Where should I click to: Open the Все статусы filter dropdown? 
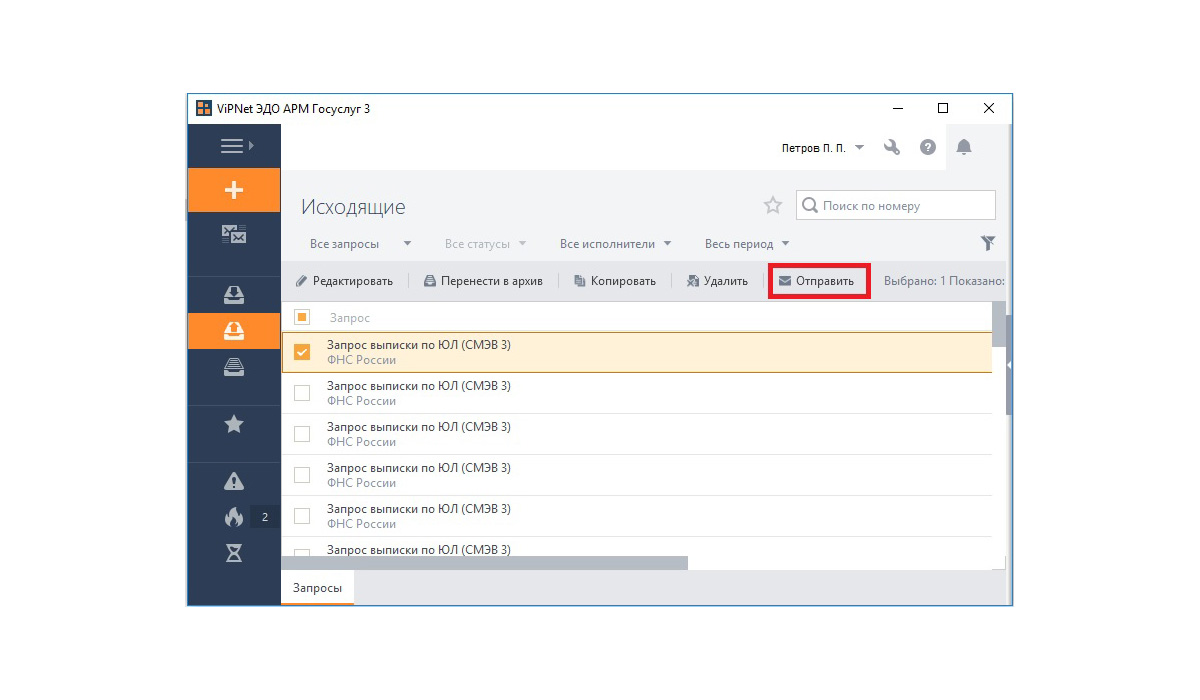pos(486,243)
